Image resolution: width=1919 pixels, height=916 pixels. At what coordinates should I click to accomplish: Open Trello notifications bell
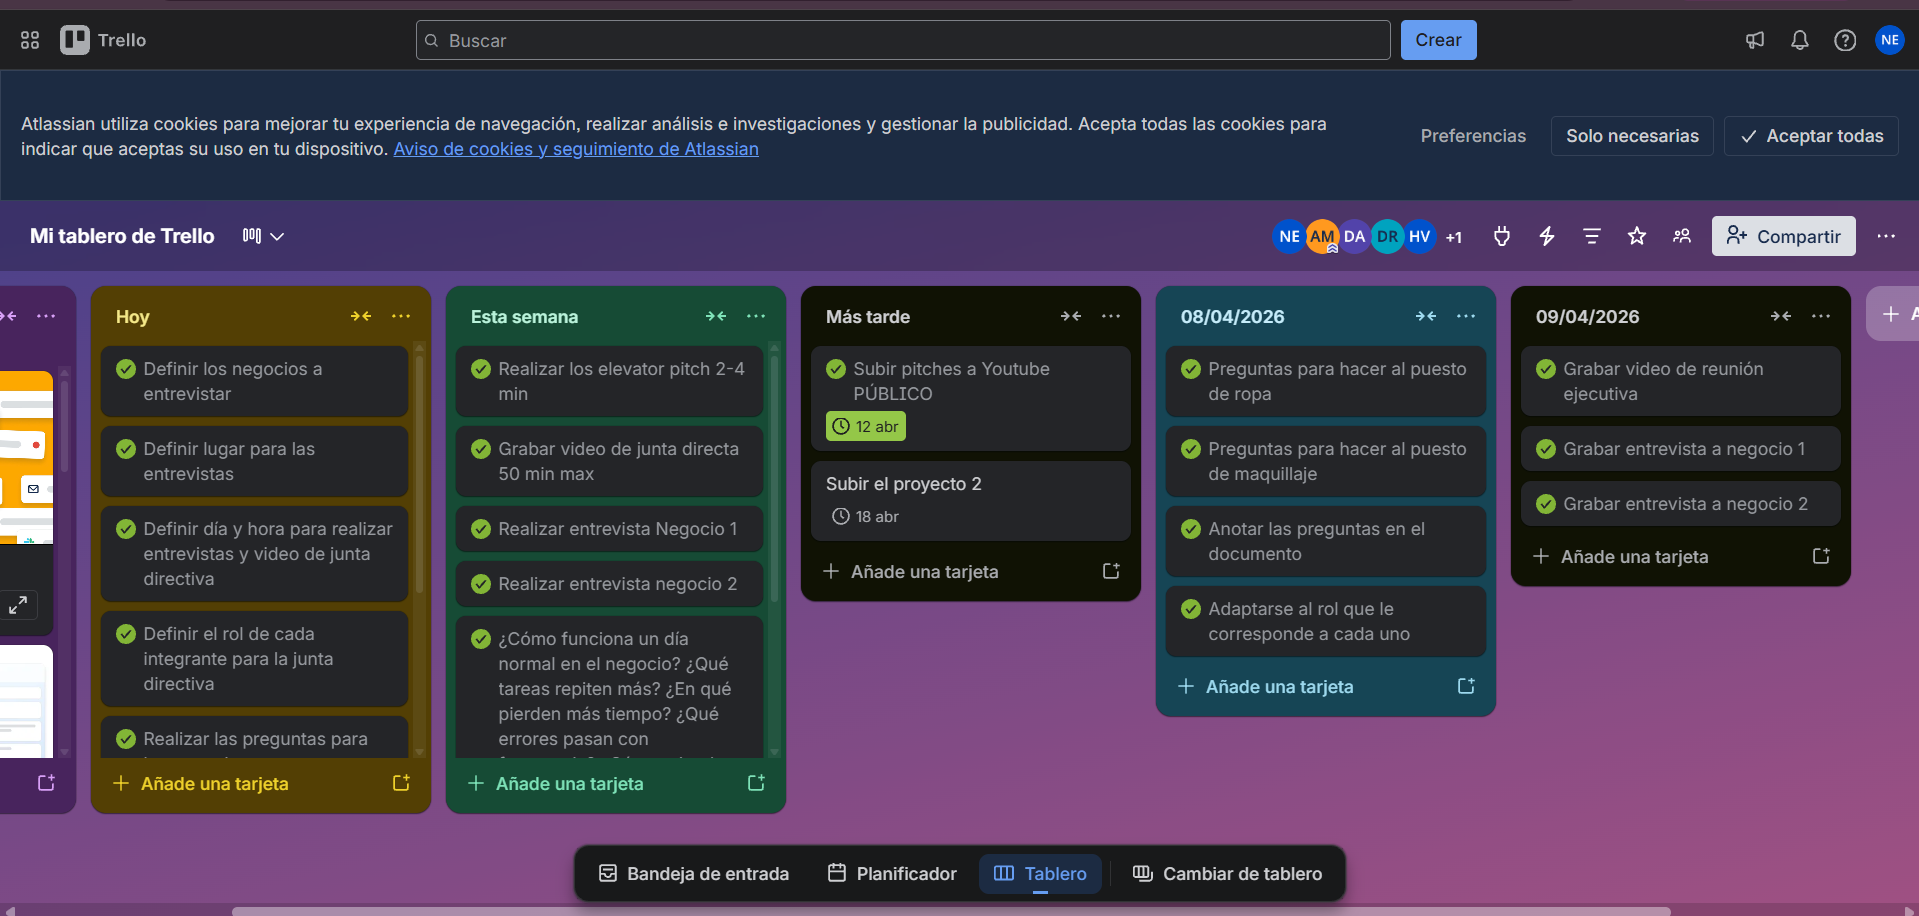tap(1799, 40)
